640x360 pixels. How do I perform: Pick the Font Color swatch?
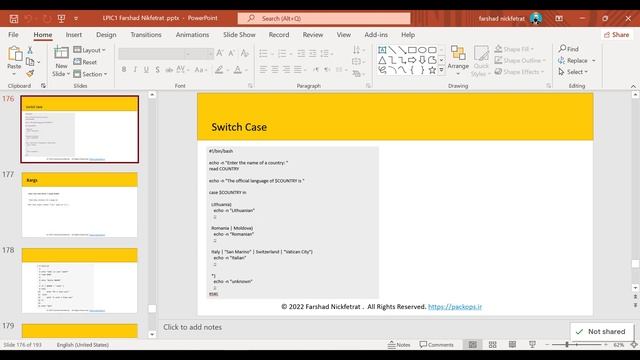[238, 70]
